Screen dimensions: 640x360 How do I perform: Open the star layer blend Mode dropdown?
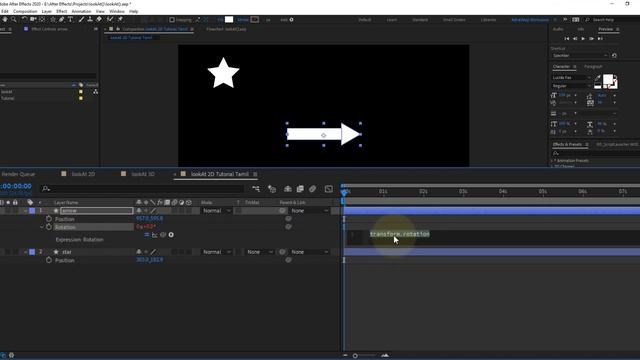pyautogui.click(x=217, y=252)
